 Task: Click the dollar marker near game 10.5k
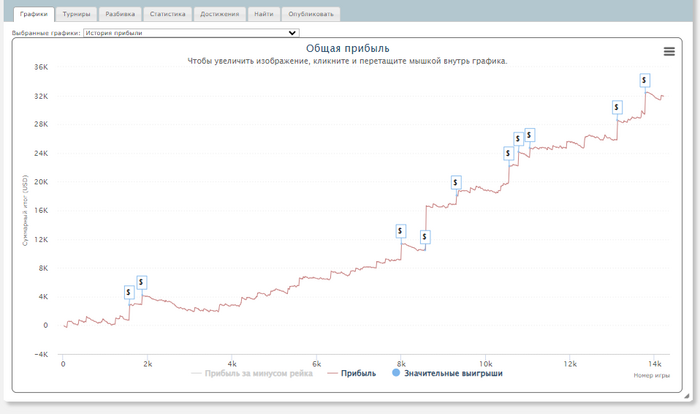(x=508, y=153)
